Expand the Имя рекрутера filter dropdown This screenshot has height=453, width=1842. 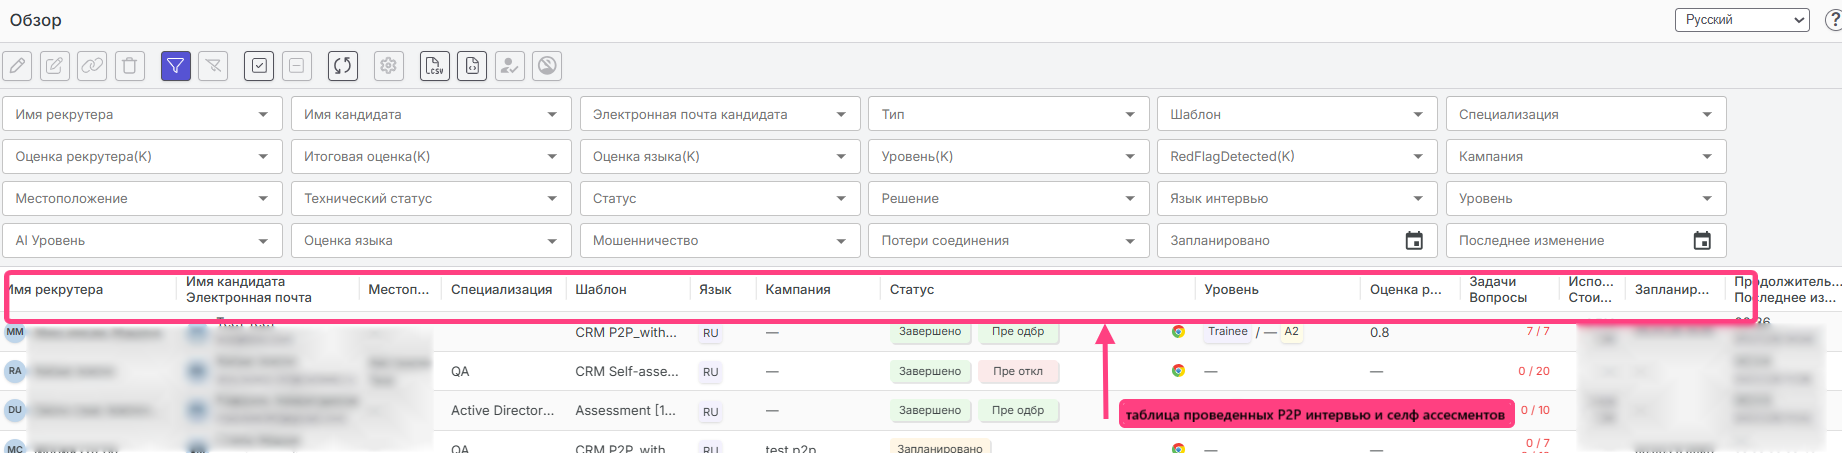[142, 114]
